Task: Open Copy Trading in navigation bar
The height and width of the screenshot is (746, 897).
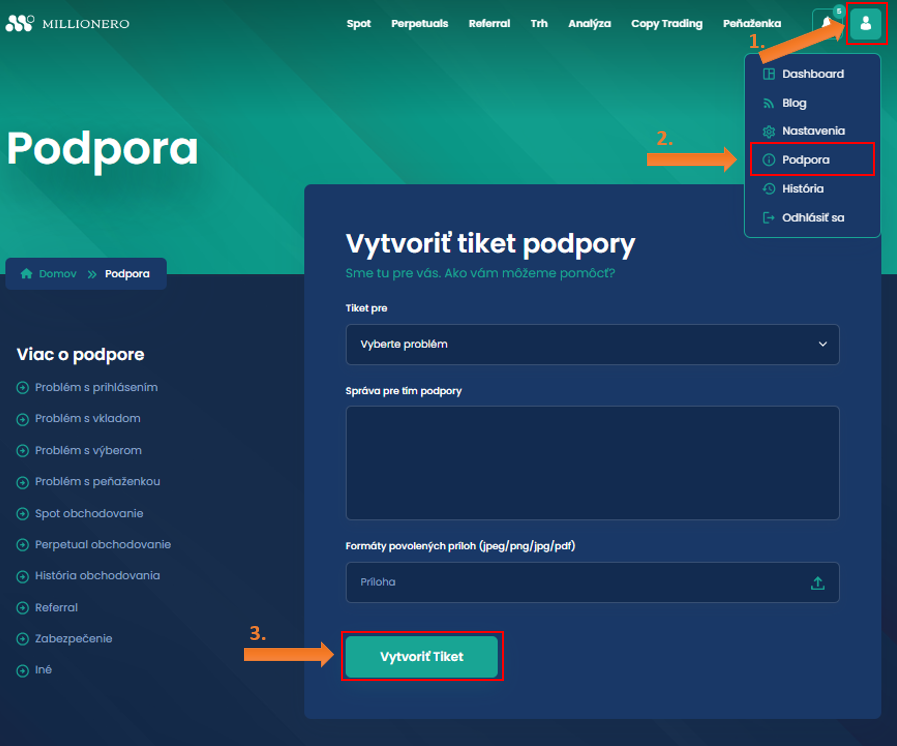Action: coord(666,23)
